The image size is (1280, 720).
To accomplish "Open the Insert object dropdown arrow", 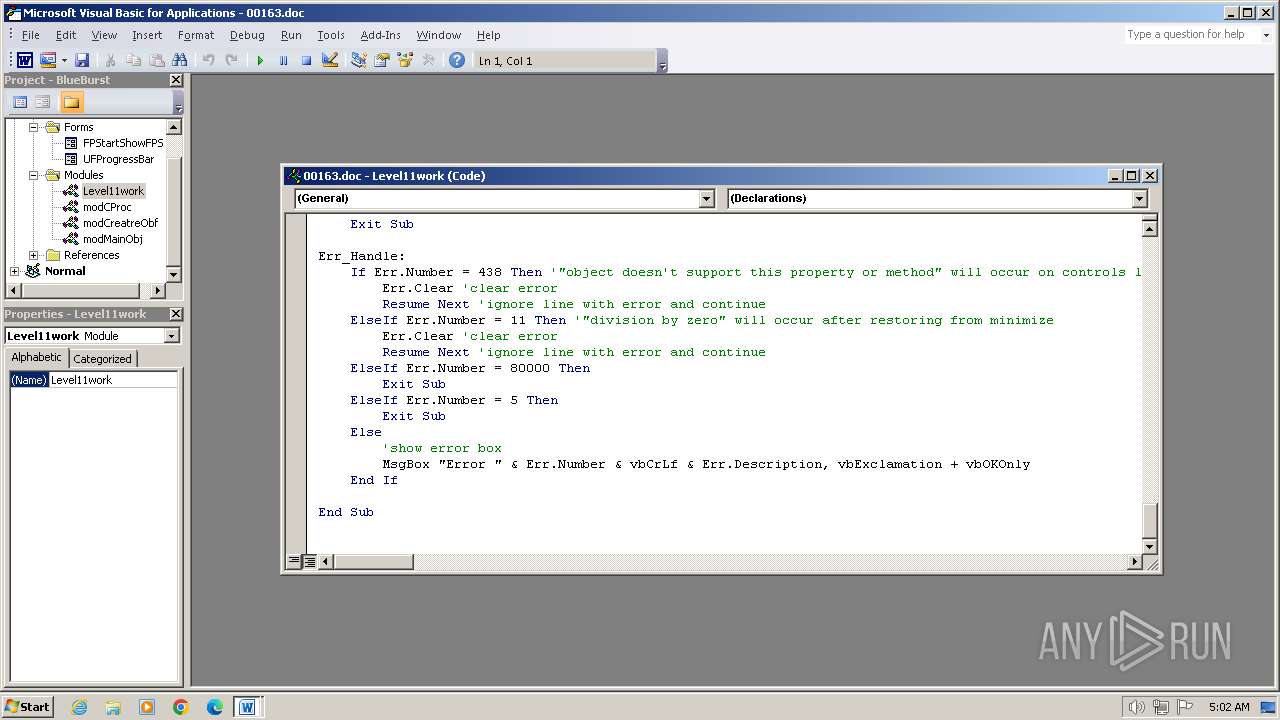I will 64,61.
